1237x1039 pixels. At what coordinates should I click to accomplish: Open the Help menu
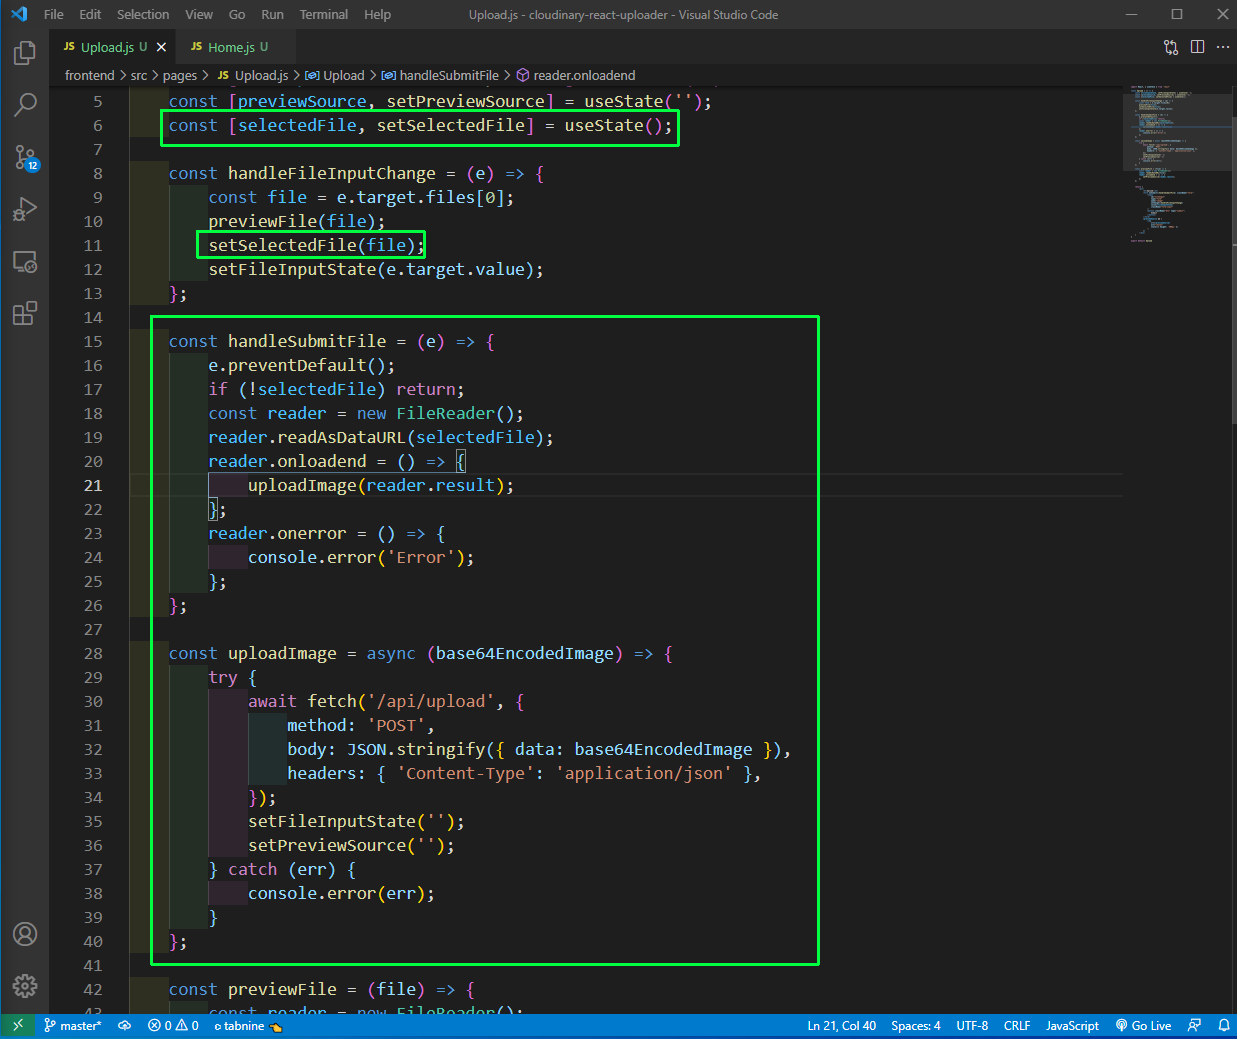point(377,14)
